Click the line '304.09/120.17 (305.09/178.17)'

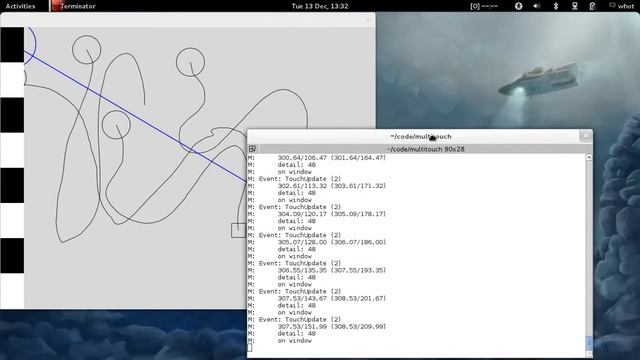(x=331, y=214)
